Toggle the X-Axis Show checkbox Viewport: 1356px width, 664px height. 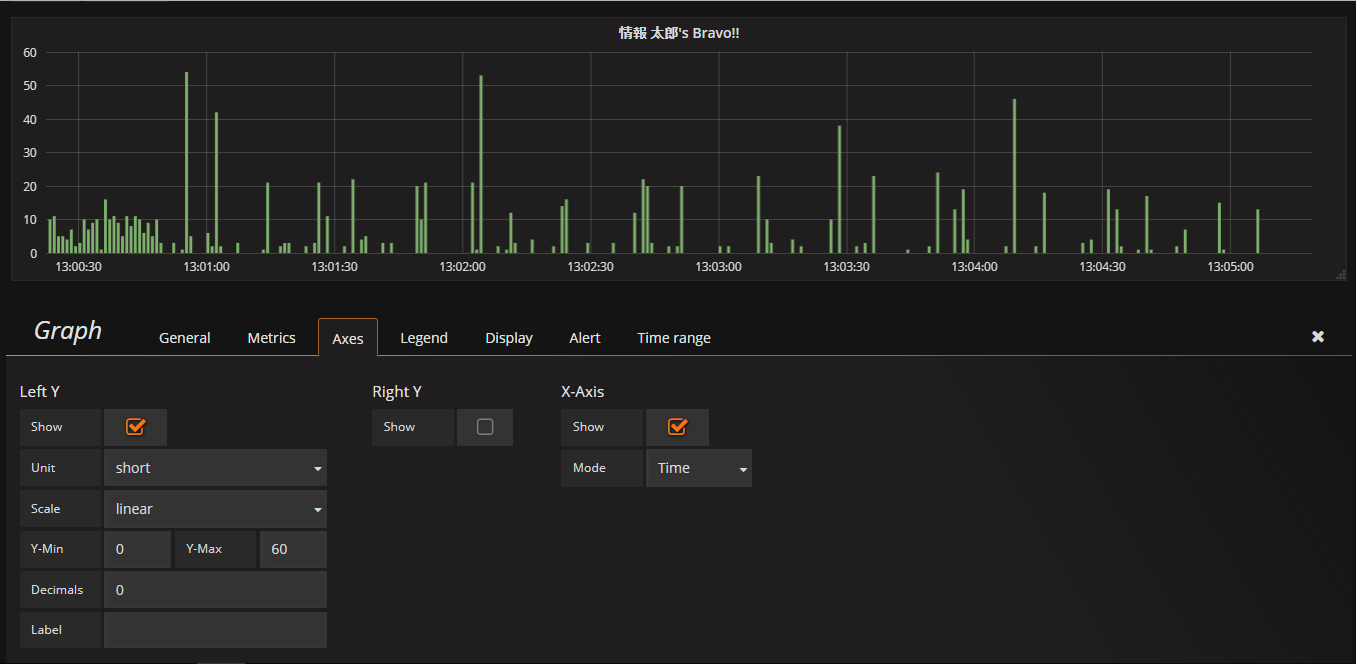pyautogui.click(x=677, y=427)
